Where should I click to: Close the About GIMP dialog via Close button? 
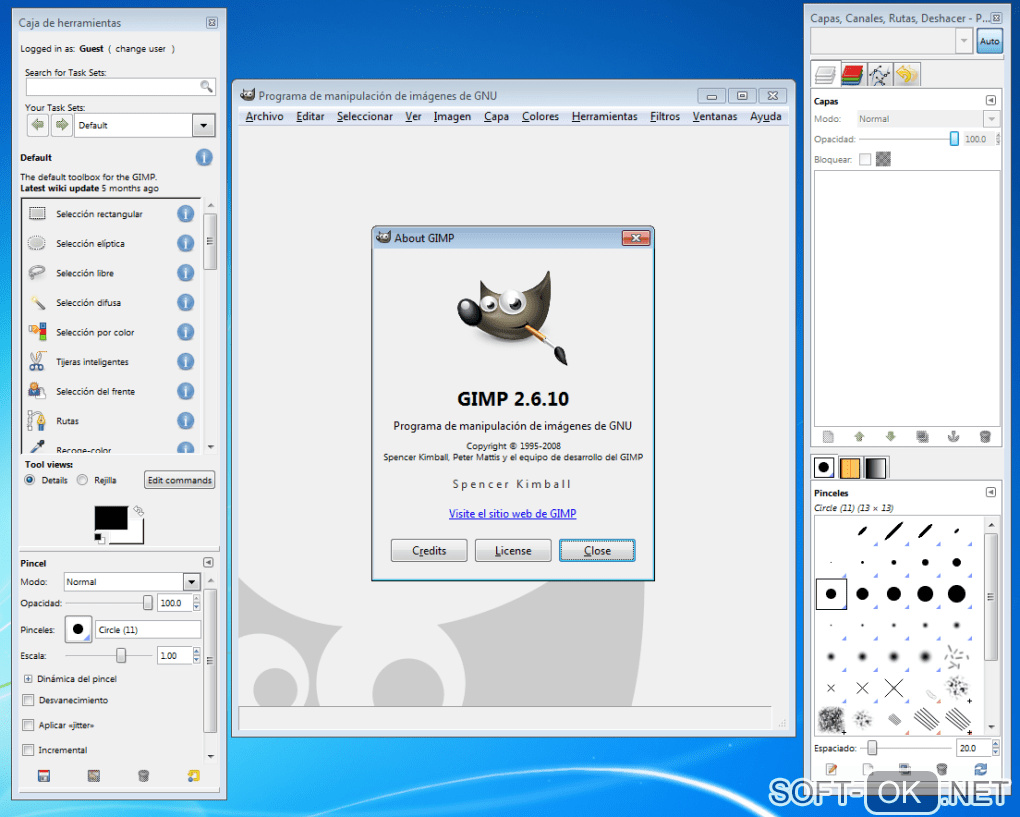point(597,550)
